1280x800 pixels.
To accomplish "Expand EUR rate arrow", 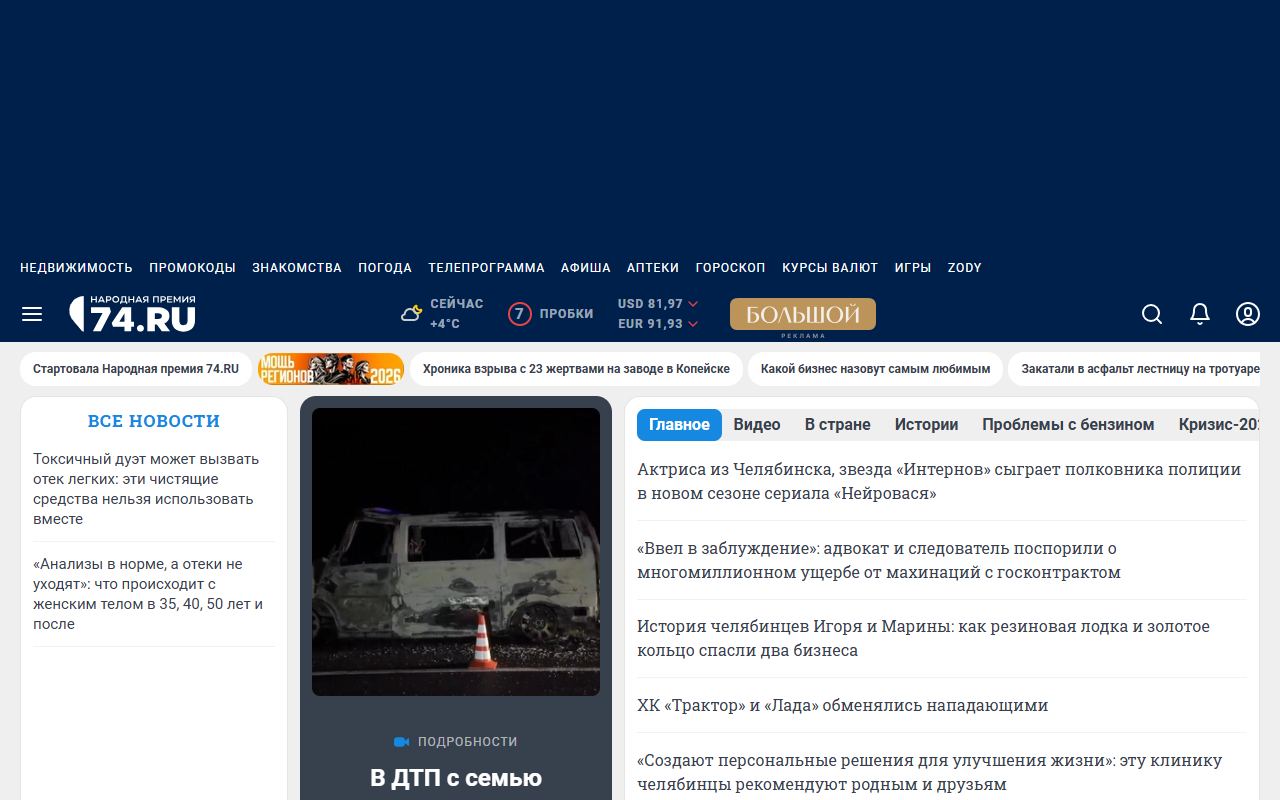I will (x=693, y=324).
